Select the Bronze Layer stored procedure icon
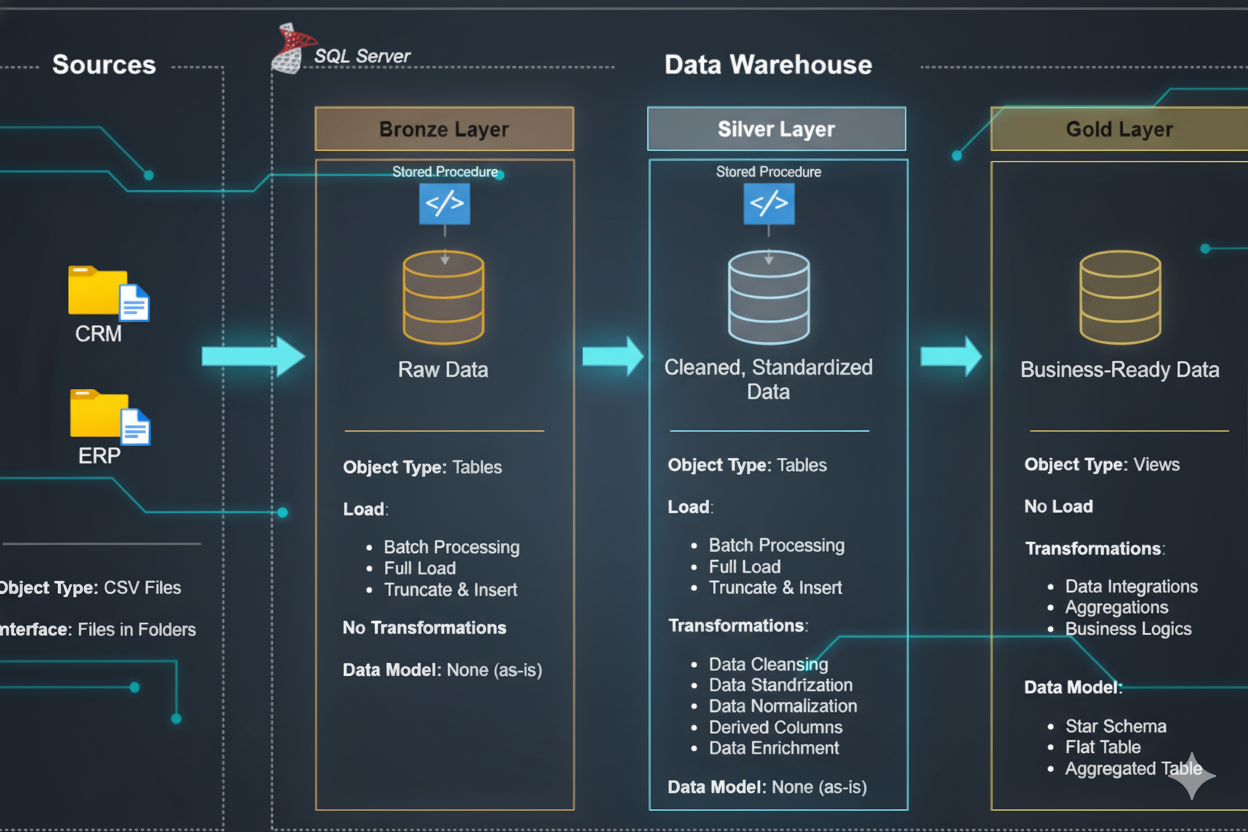 click(444, 204)
